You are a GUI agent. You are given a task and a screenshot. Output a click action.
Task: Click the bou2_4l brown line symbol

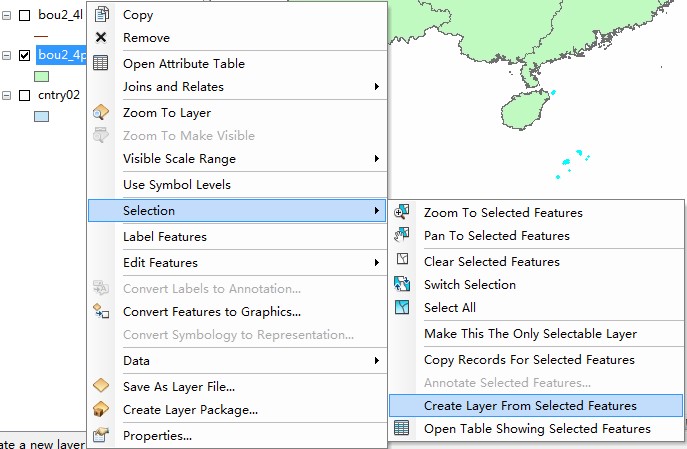pyautogui.click(x=41, y=36)
